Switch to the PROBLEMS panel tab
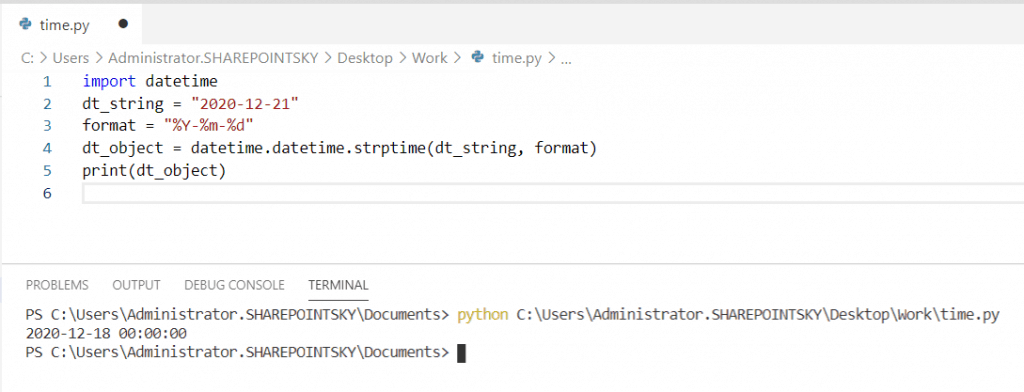 pyautogui.click(x=57, y=285)
